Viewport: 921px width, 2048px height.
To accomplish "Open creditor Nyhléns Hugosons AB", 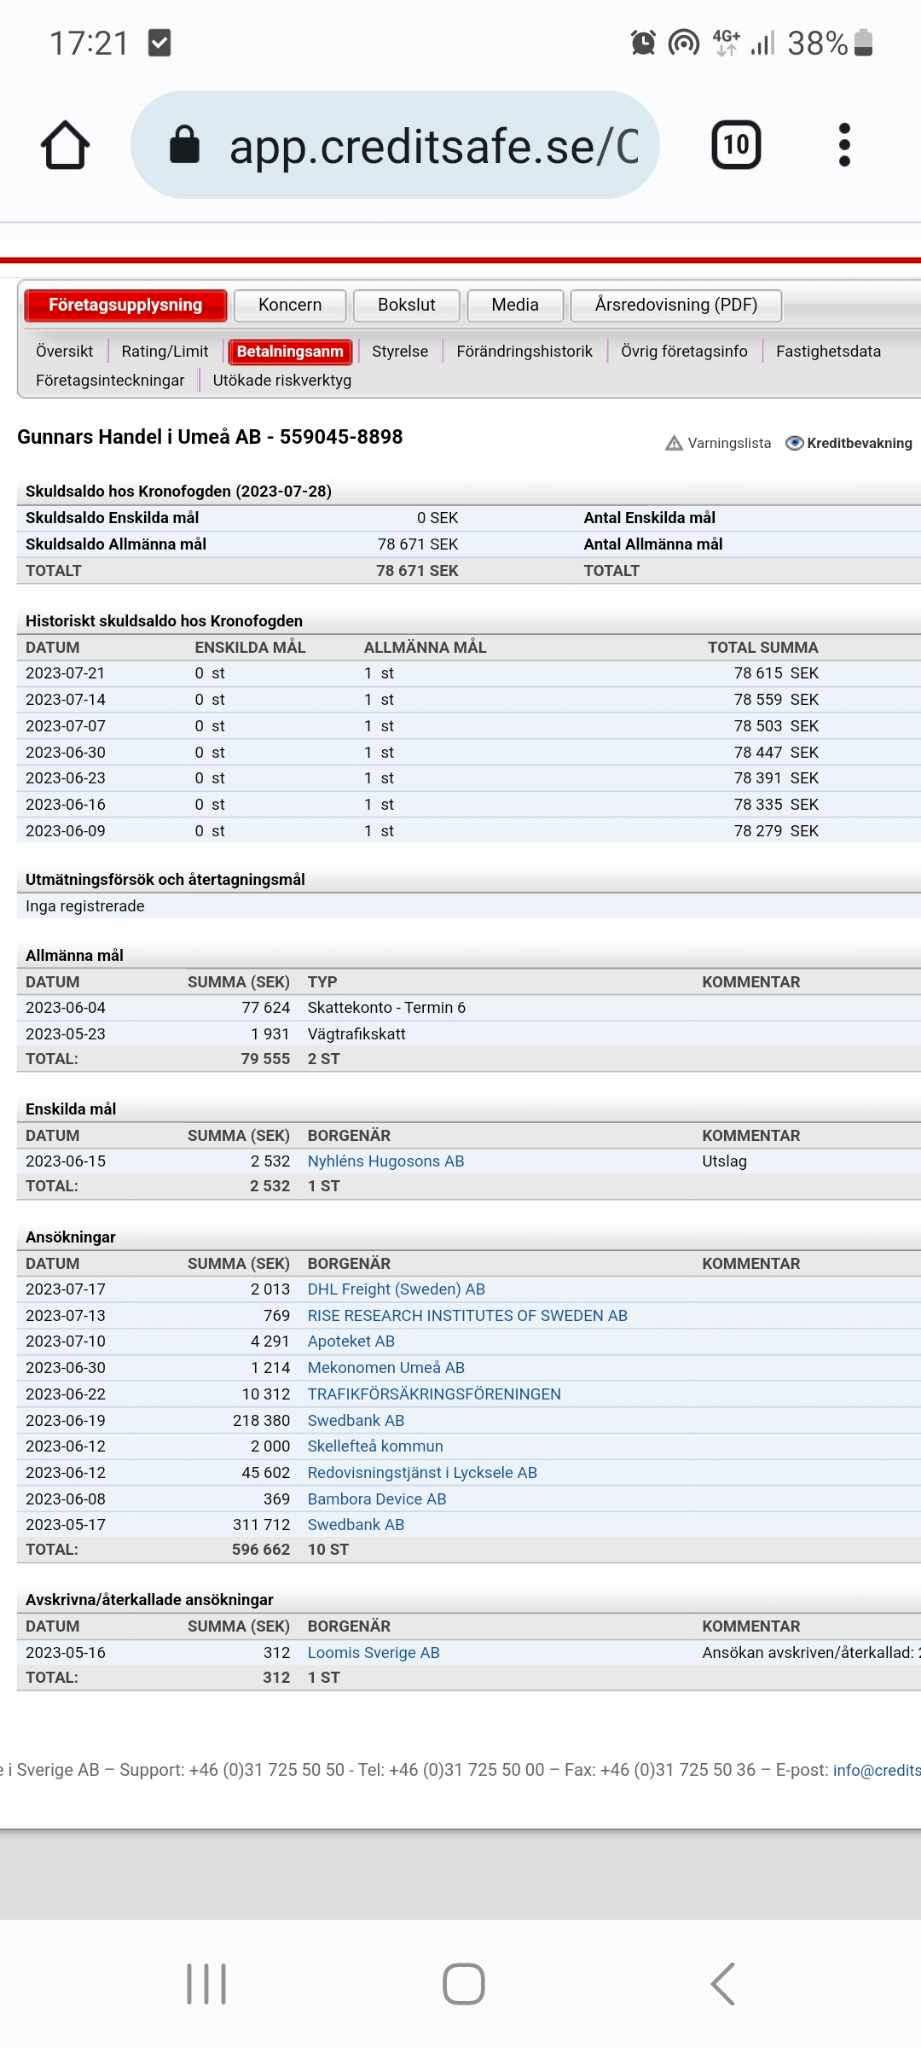I will pyautogui.click(x=386, y=1162).
